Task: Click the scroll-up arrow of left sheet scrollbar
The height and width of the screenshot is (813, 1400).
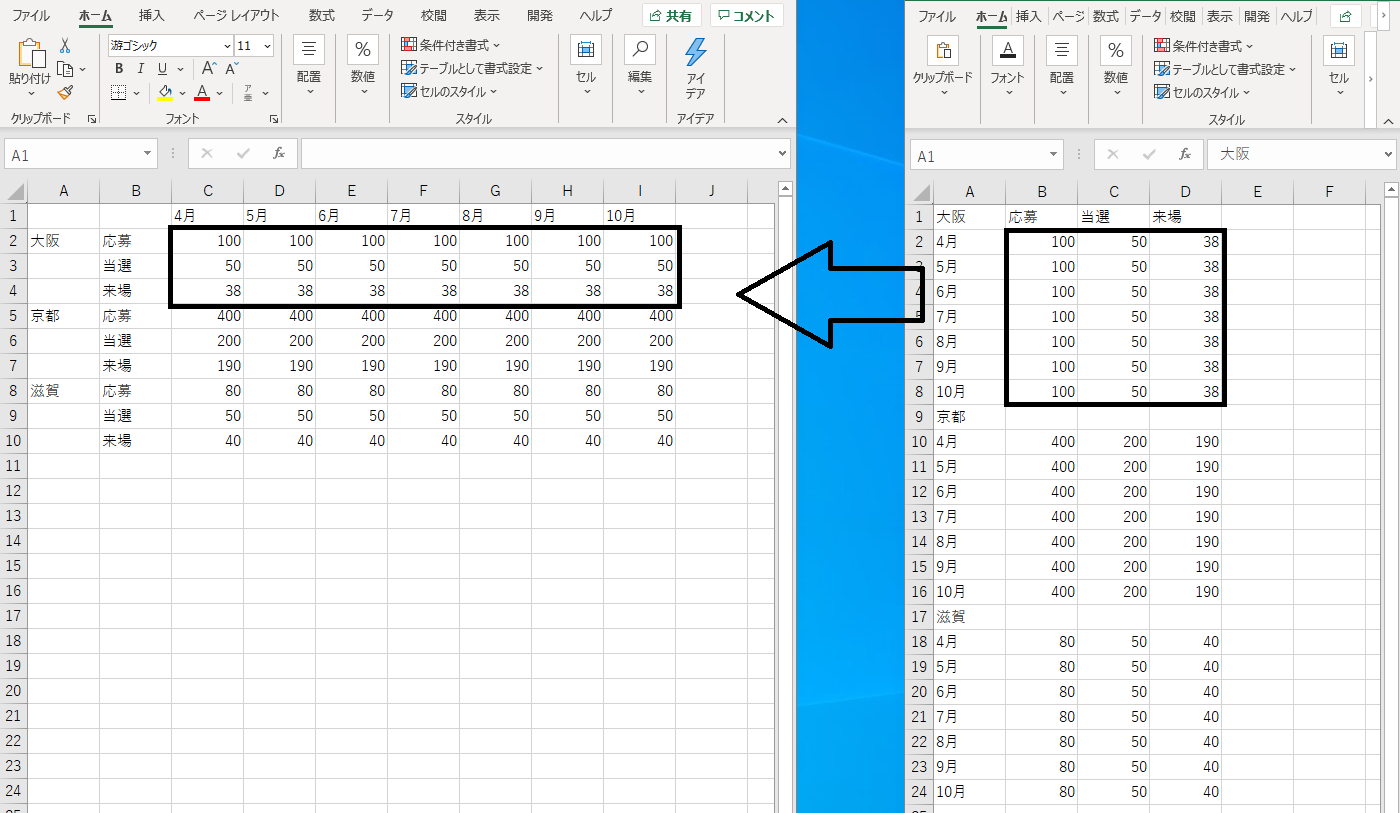Action: [785, 188]
